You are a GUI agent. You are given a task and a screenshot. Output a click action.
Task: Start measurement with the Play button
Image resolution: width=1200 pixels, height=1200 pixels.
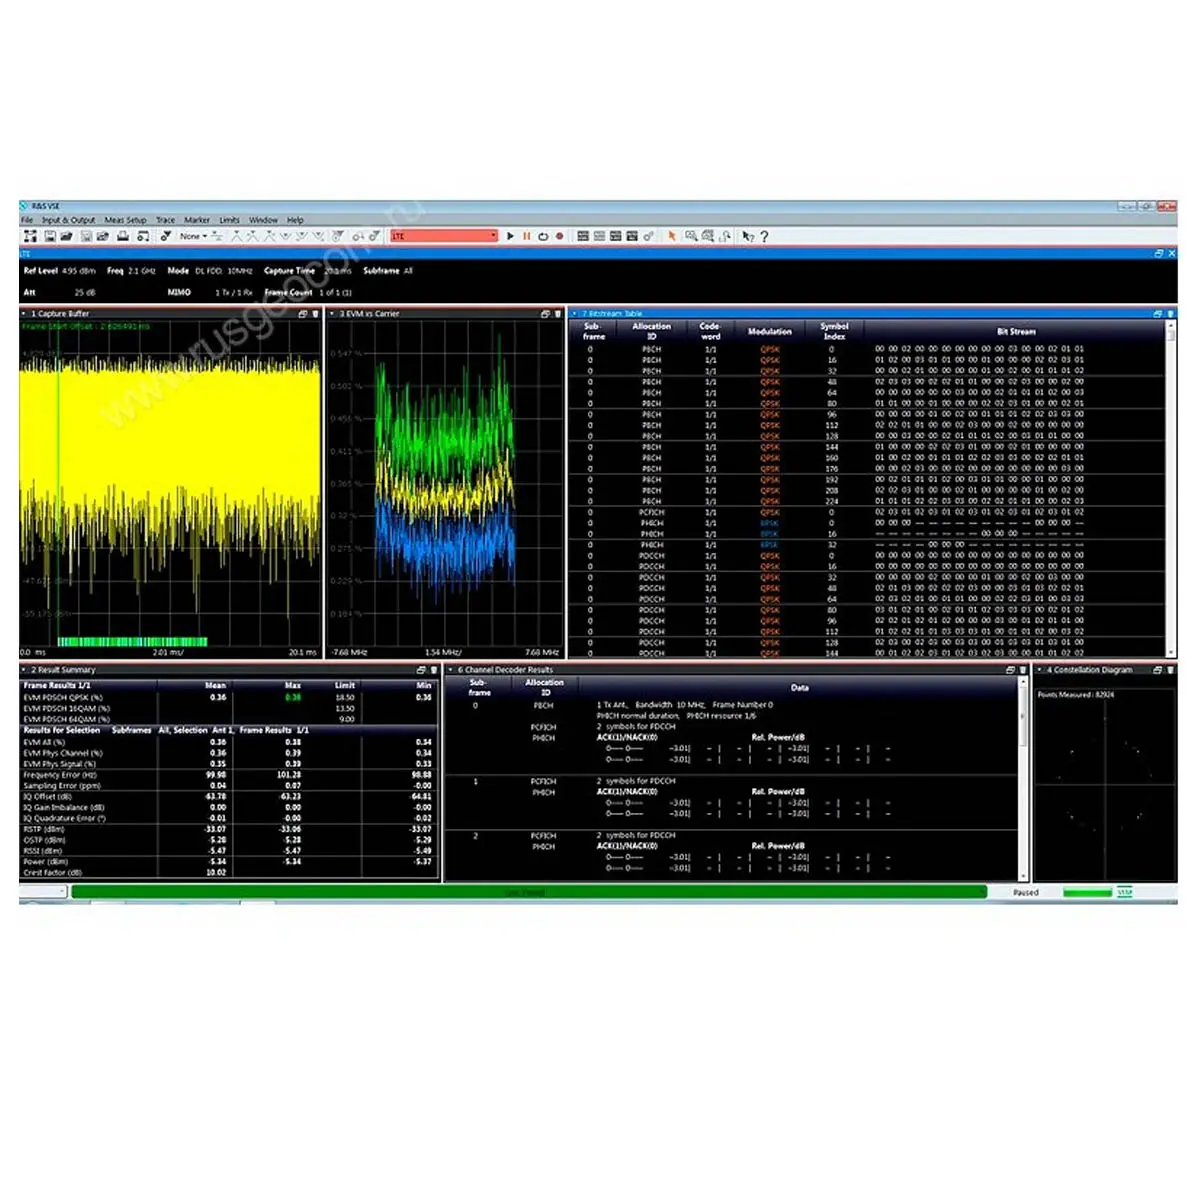pos(510,236)
